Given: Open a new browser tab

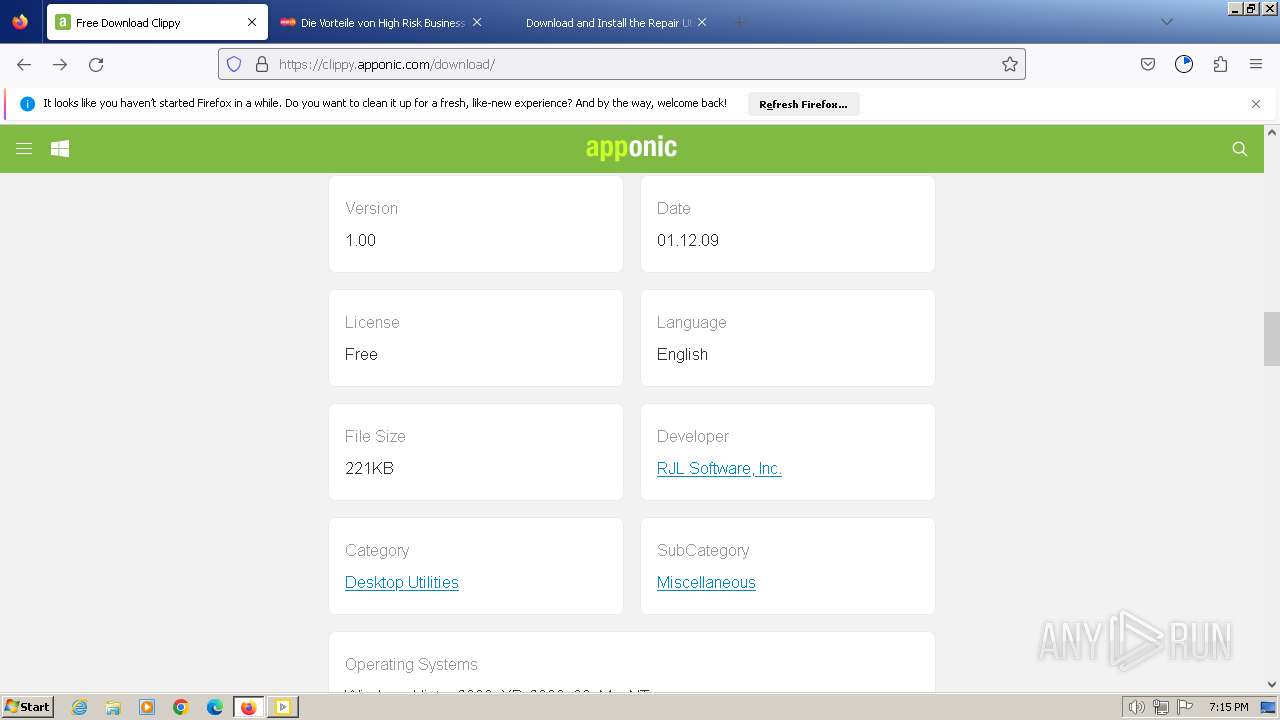Looking at the screenshot, I should (740, 22).
